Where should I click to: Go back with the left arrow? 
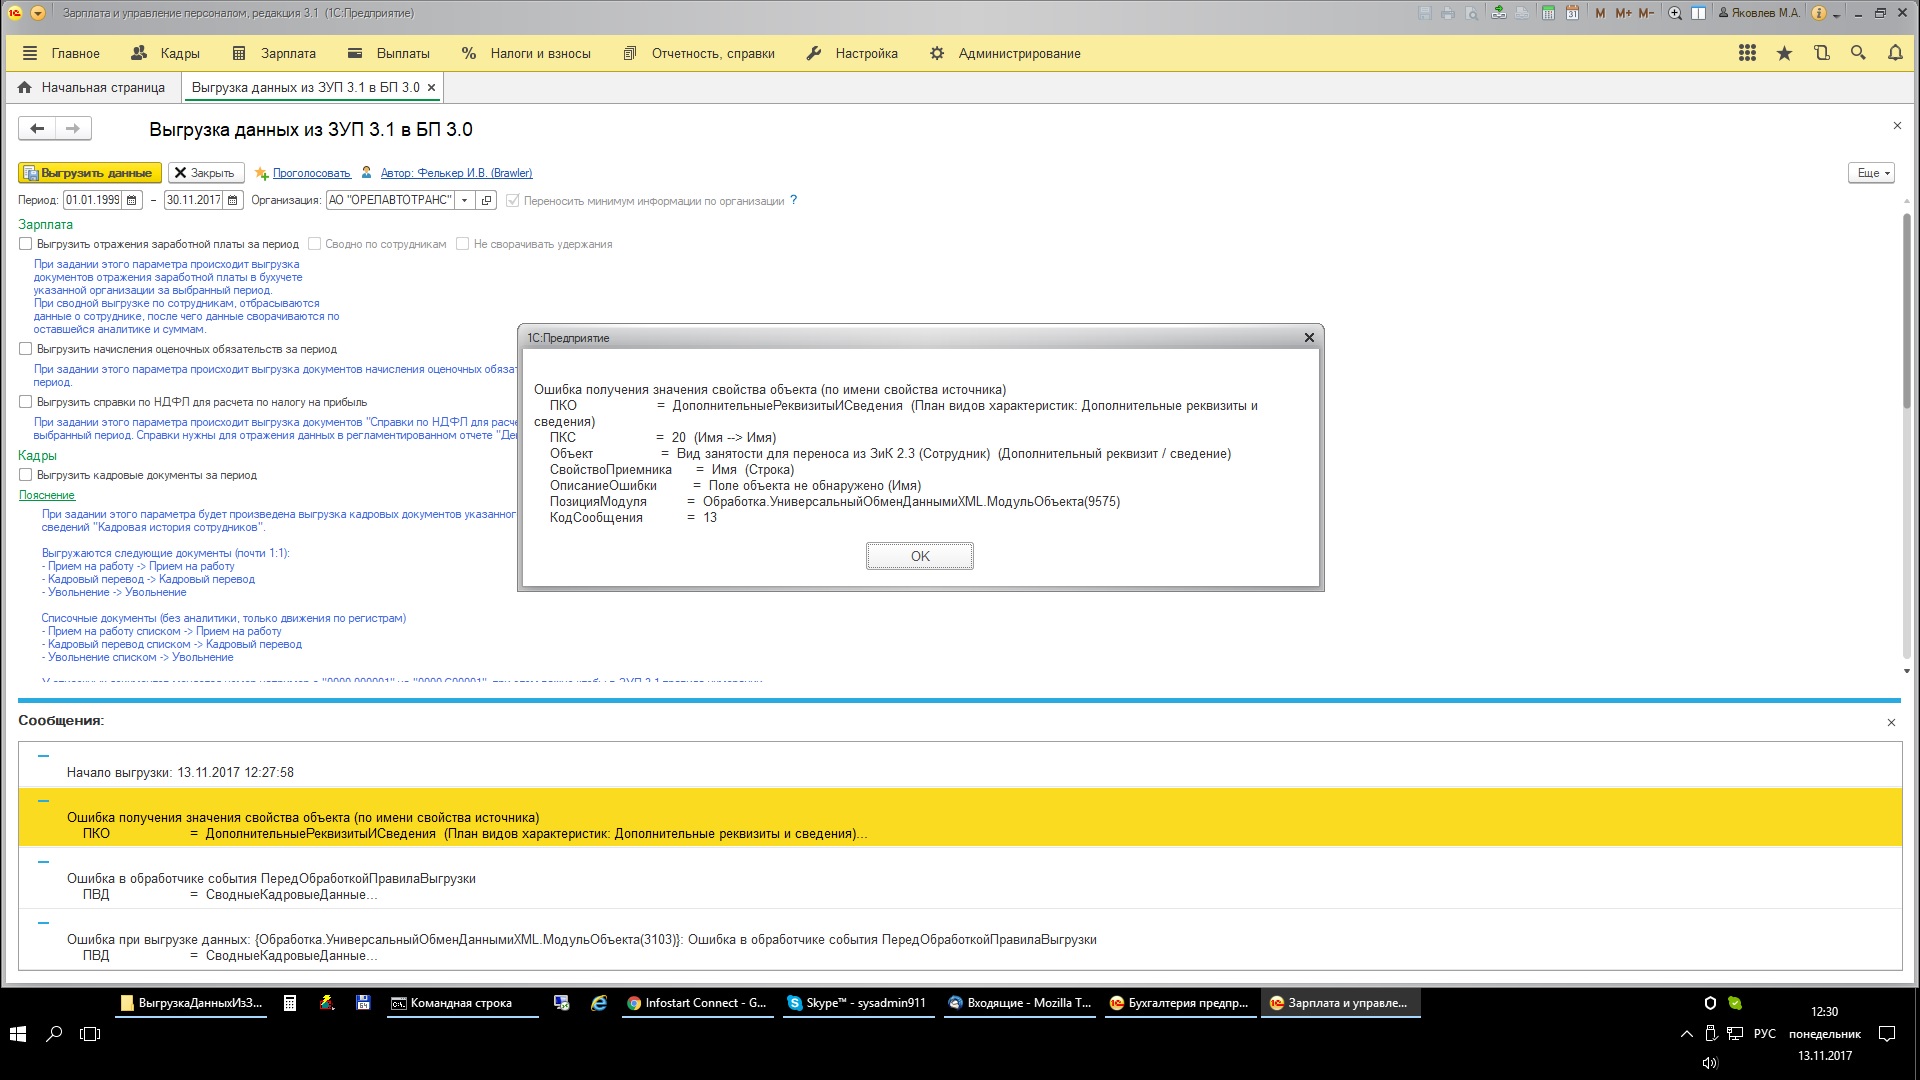pyautogui.click(x=37, y=128)
